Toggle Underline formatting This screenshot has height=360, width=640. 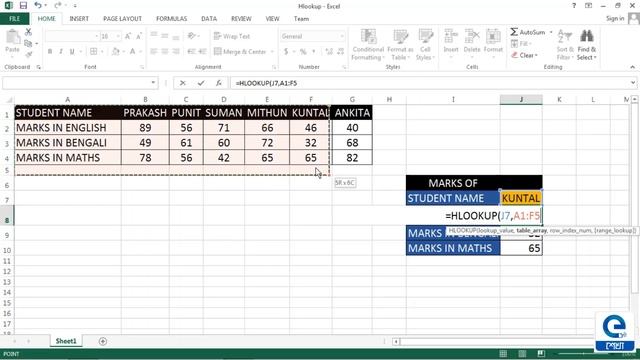coord(72,51)
